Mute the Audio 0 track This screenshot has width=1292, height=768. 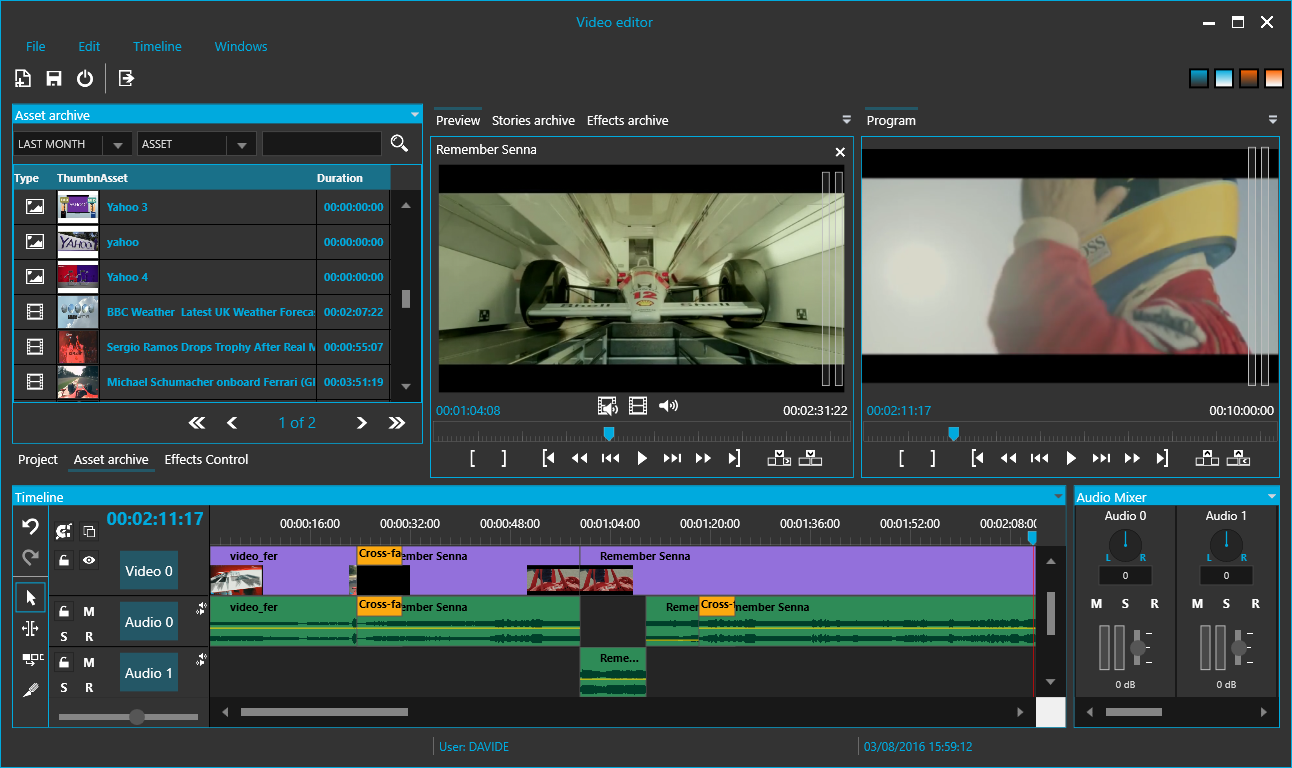coord(89,611)
